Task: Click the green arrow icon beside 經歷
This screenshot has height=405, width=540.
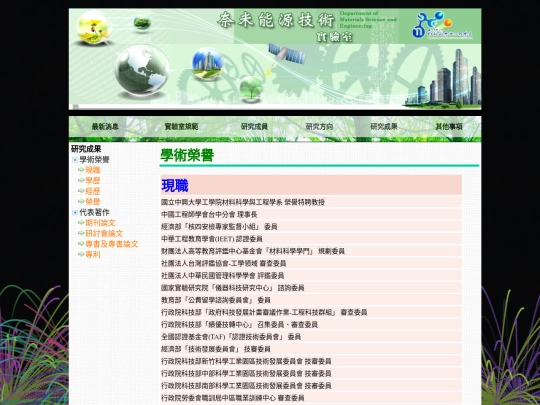Action: tap(81, 191)
